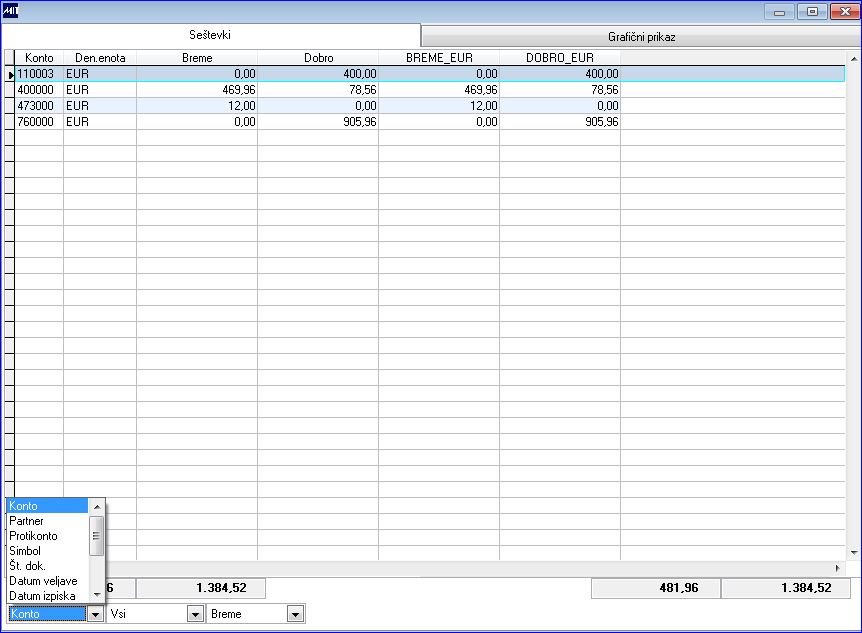Image resolution: width=862 pixels, height=633 pixels.
Task: Click the BREME_EUR column header
Action: point(439,58)
